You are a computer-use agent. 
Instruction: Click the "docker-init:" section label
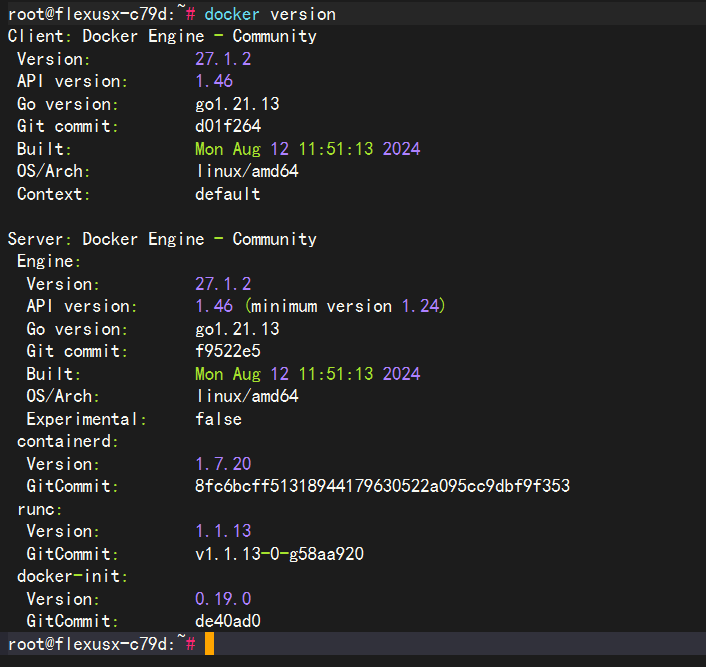pyautogui.click(x=72, y=576)
